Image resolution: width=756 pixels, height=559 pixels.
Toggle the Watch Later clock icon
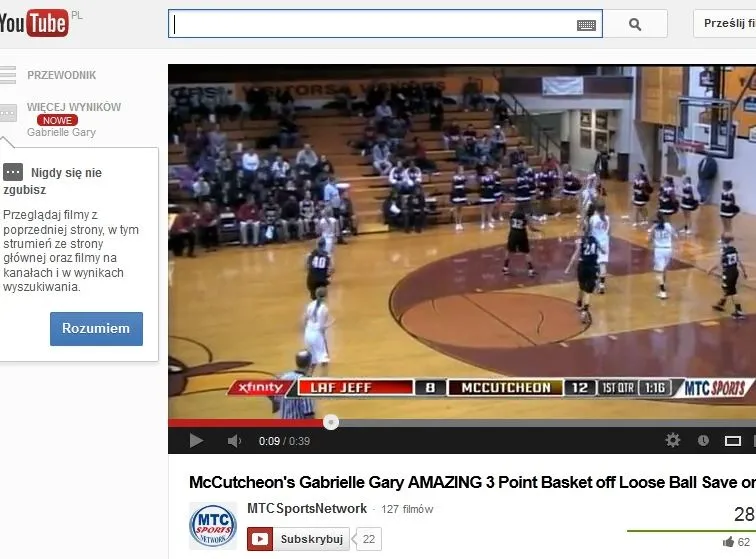click(703, 440)
